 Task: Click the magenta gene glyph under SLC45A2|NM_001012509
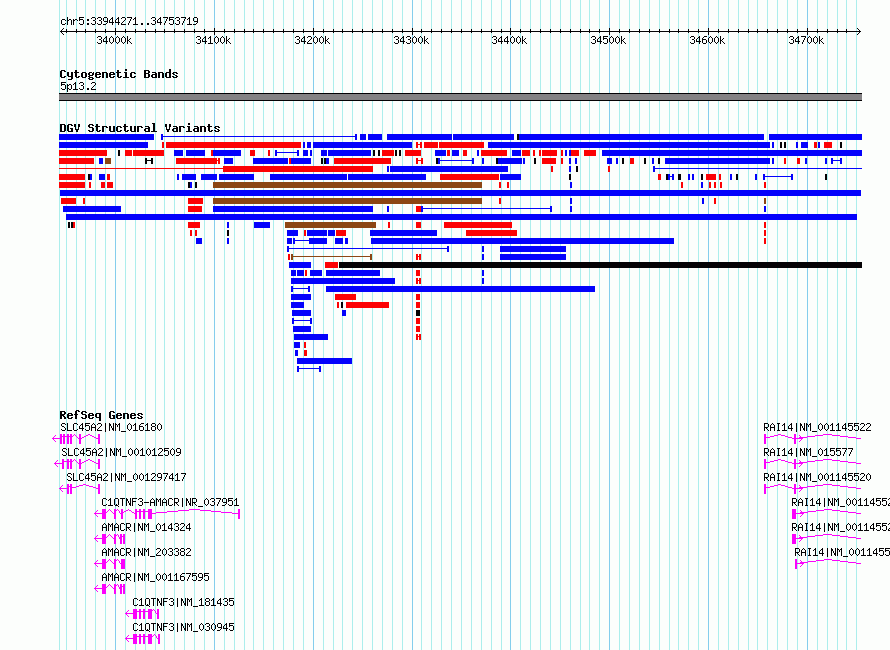pos(77,464)
